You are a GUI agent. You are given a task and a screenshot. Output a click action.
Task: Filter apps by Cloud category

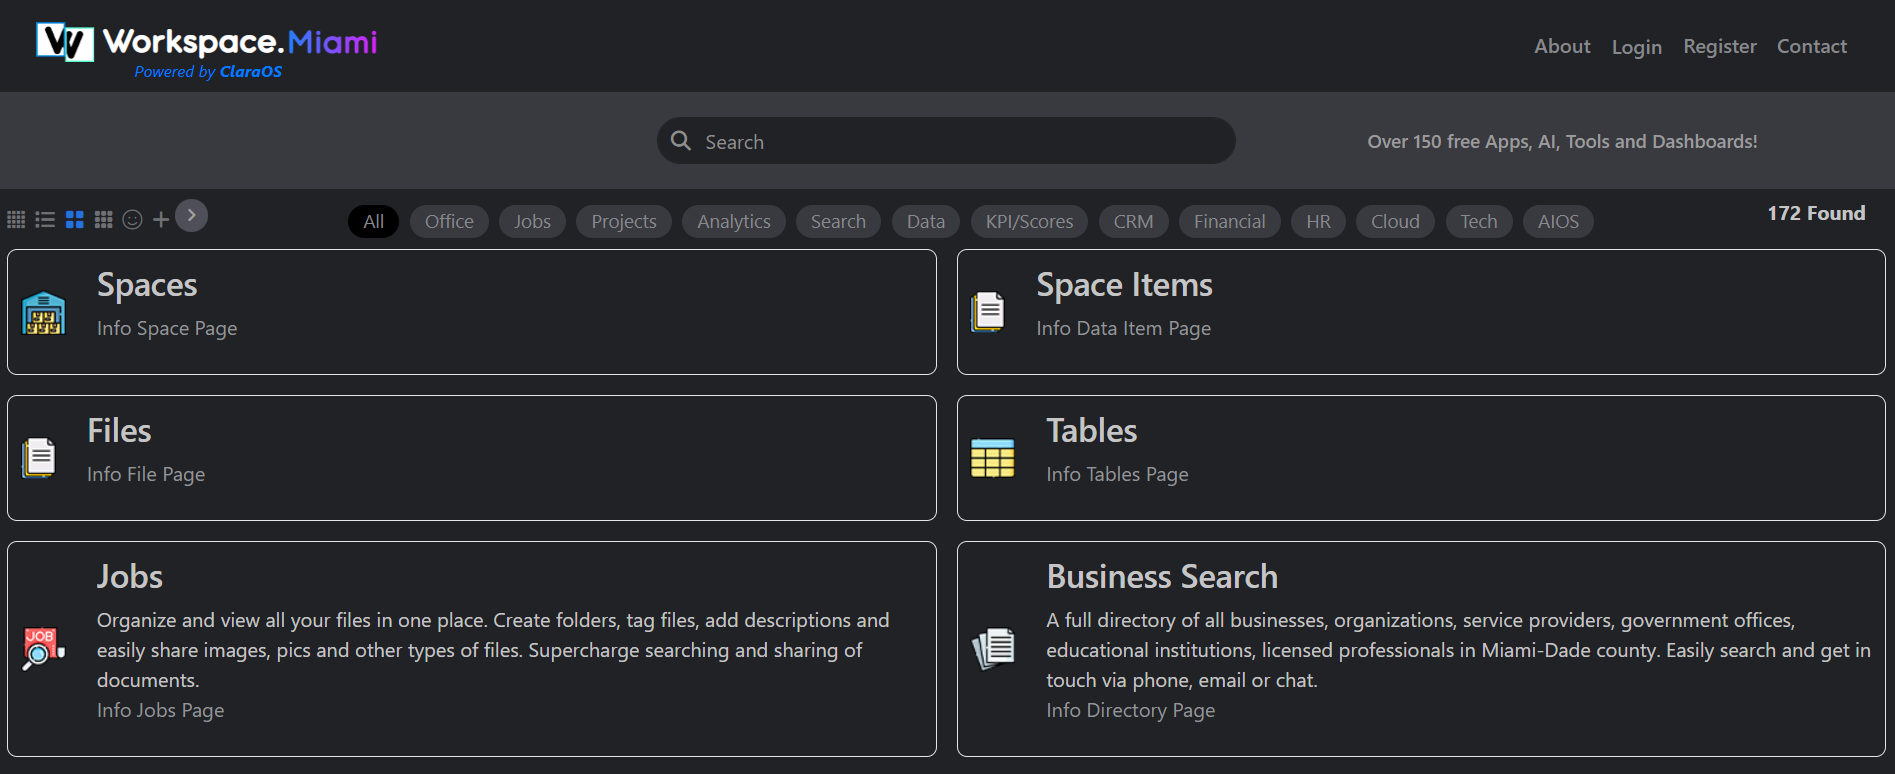pos(1395,222)
